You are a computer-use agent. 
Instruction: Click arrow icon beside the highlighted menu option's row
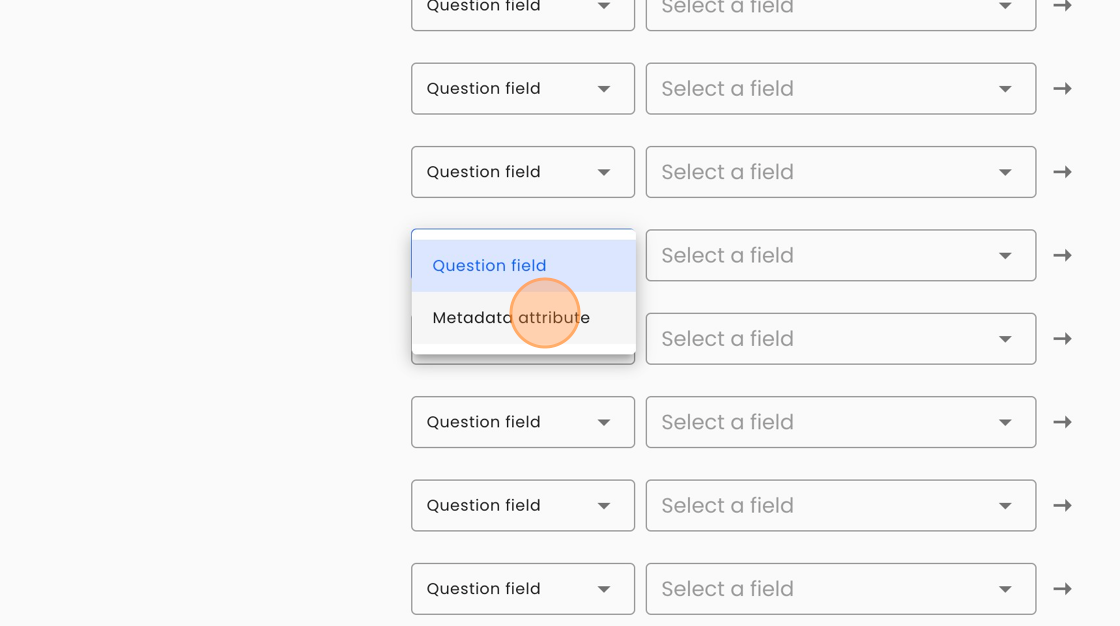point(1062,256)
